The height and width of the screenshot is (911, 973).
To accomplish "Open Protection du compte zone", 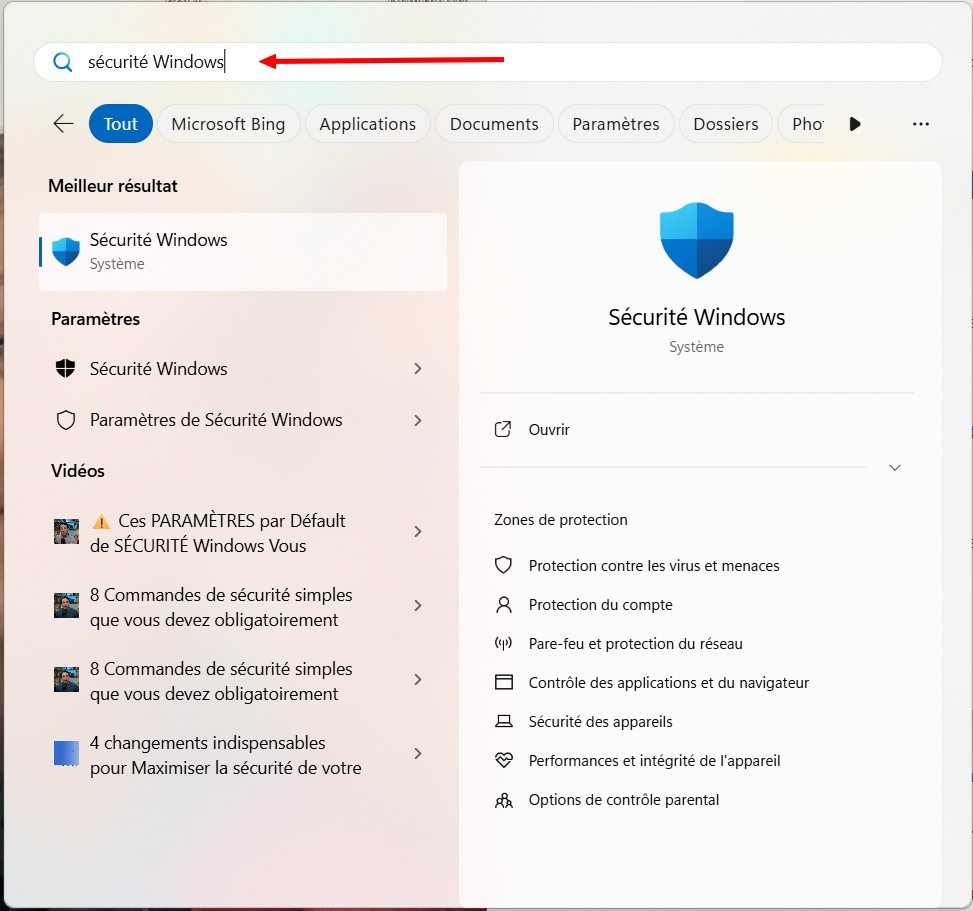I will tap(600, 605).
